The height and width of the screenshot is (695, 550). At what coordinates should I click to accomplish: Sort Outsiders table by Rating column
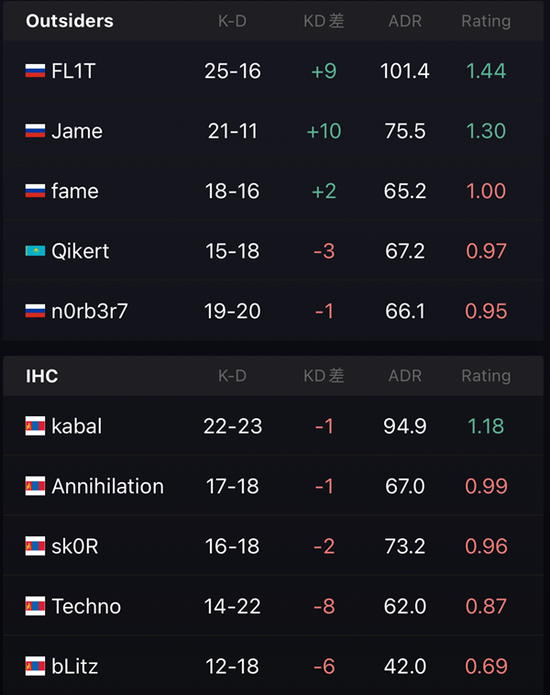(486, 21)
